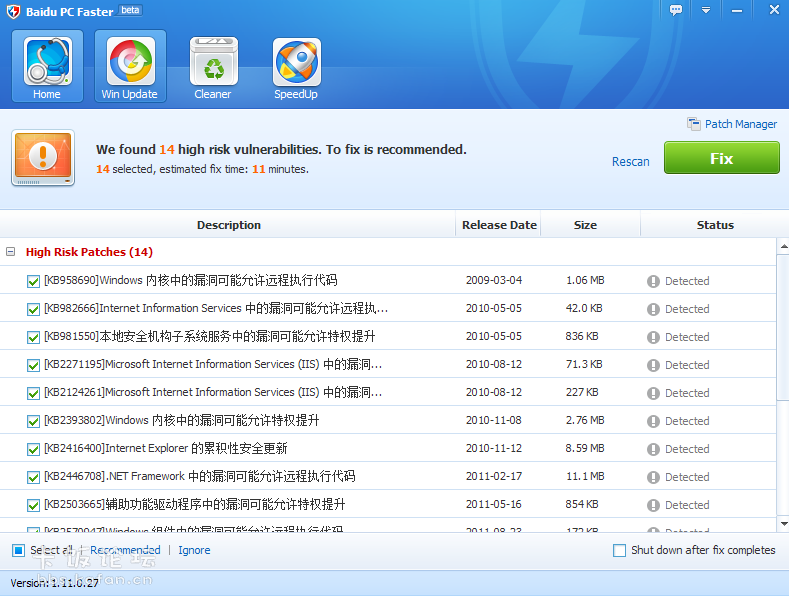Collapse the High Risk Patches group
Viewport: 789px width, 596px height.
(x=10, y=252)
